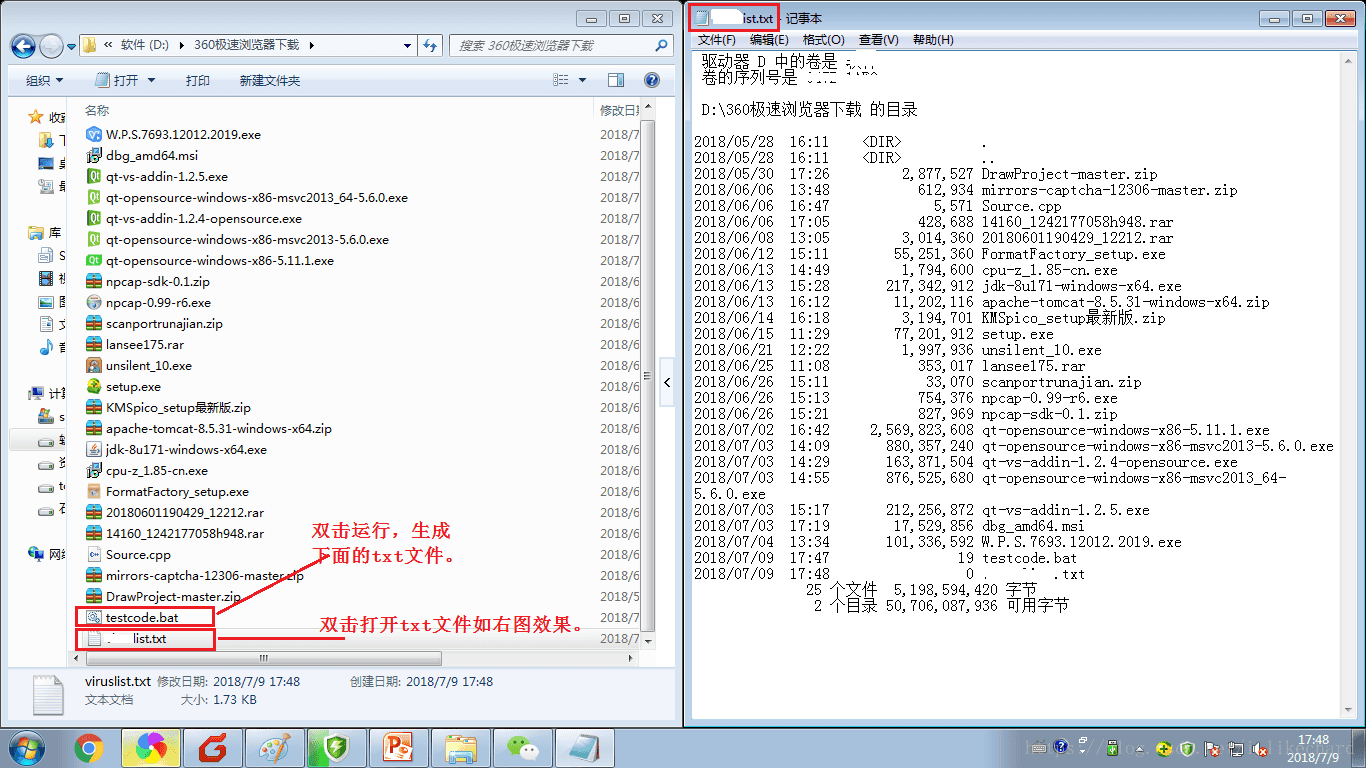Image resolution: width=1366 pixels, height=768 pixels.
Task: Select W.P.S.7693.12012.2019.exe file icon
Action: coord(95,134)
